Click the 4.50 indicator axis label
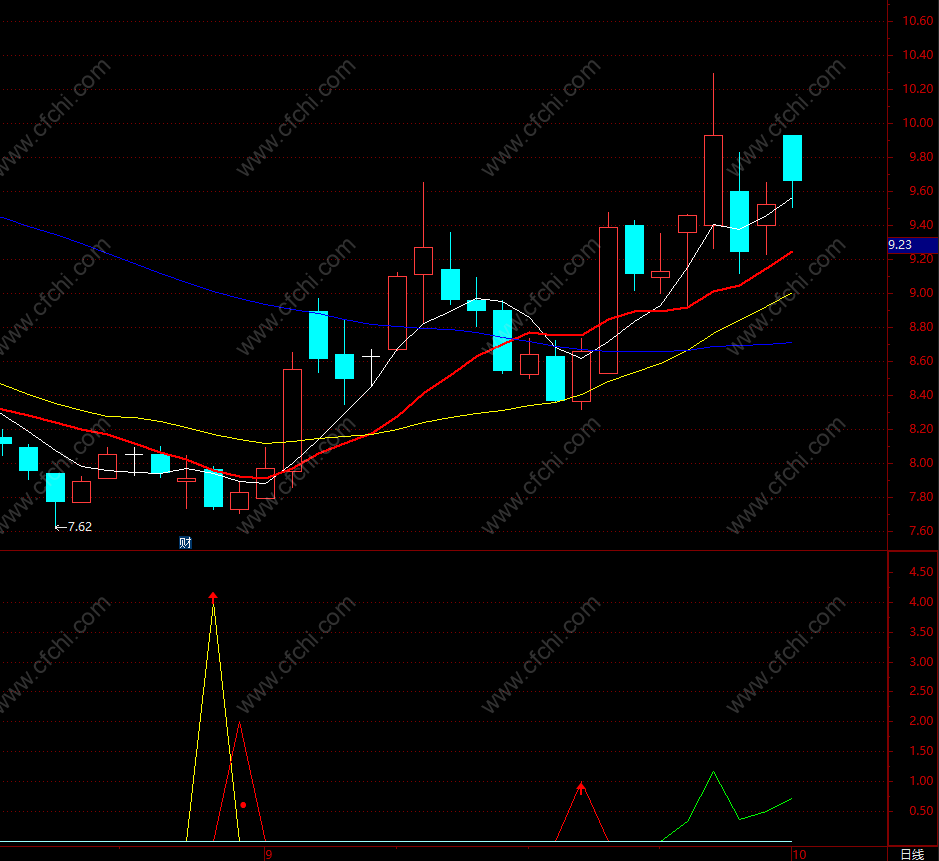Image resolution: width=939 pixels, height=861 pixels. tap(921, 572)
